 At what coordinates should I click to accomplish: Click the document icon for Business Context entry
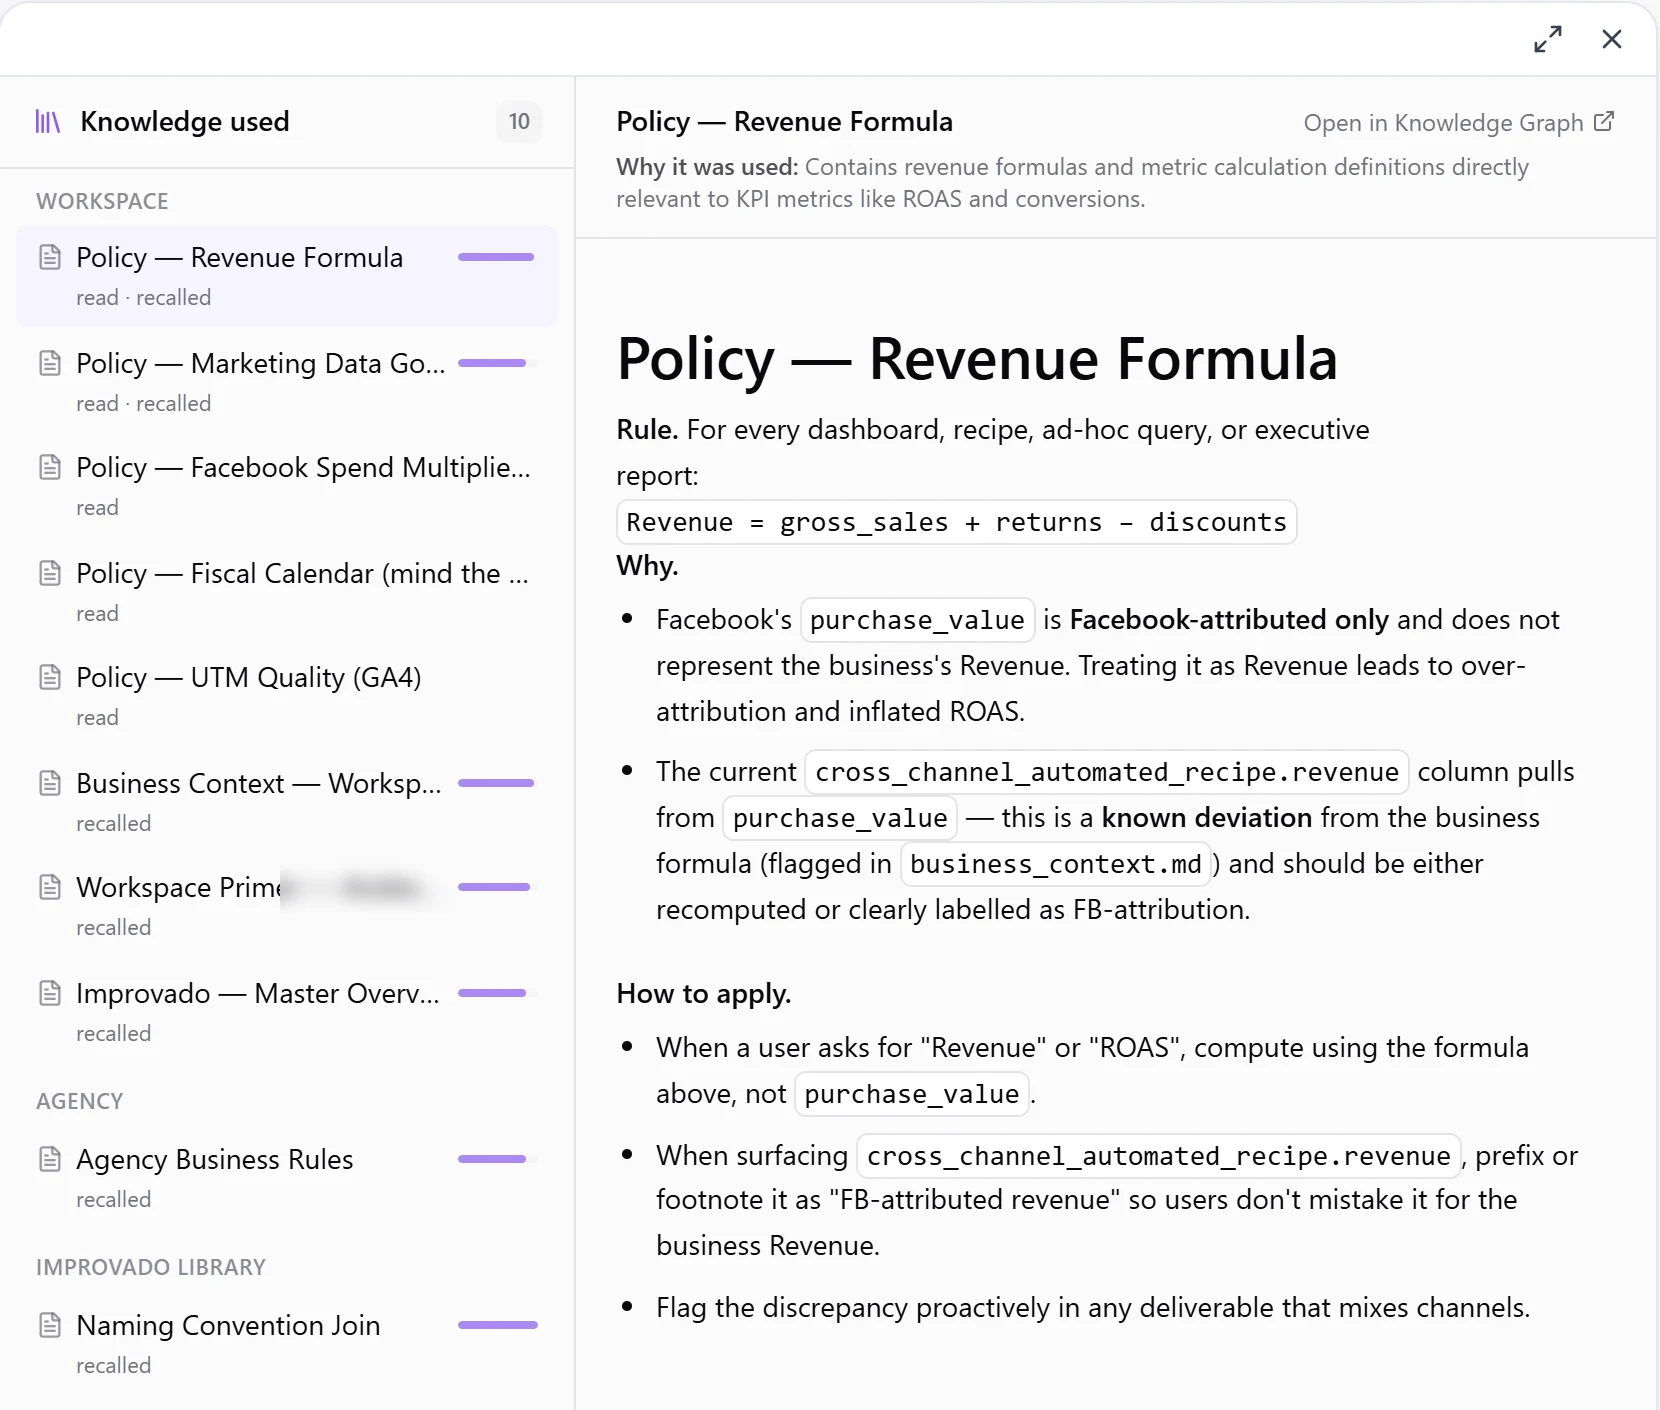click(50, 783)
